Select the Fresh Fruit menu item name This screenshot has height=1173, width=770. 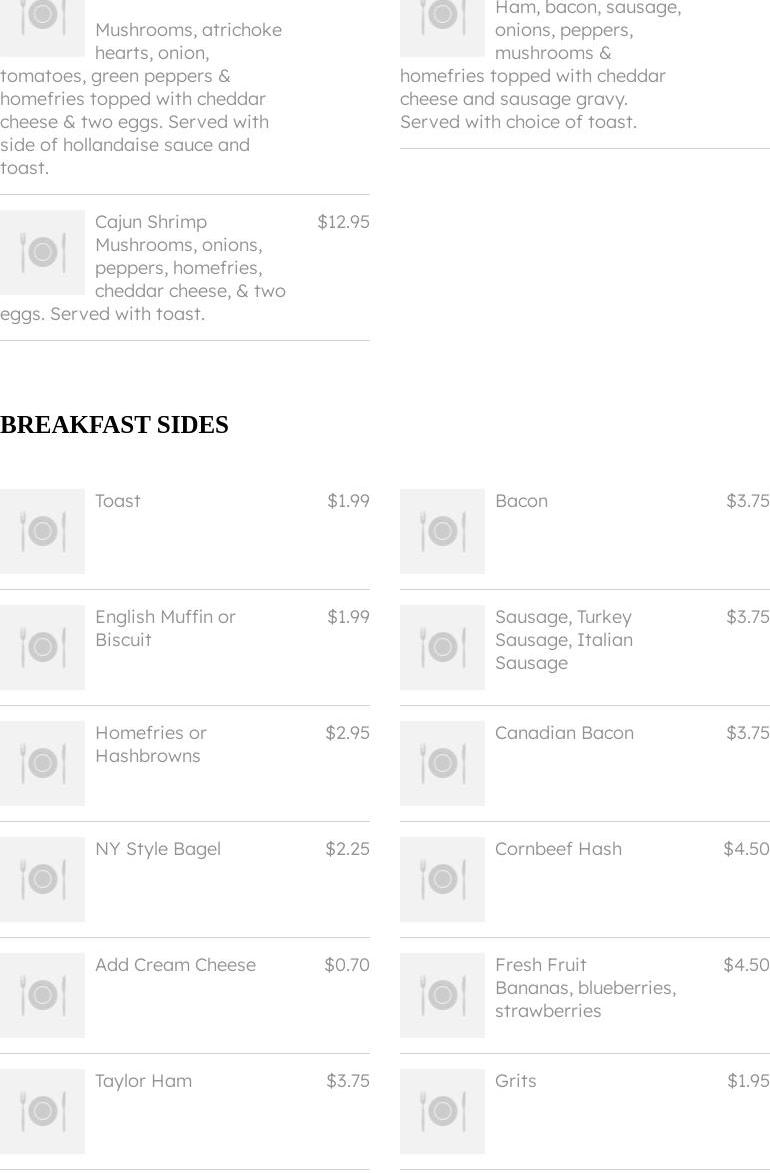[540, 965]
